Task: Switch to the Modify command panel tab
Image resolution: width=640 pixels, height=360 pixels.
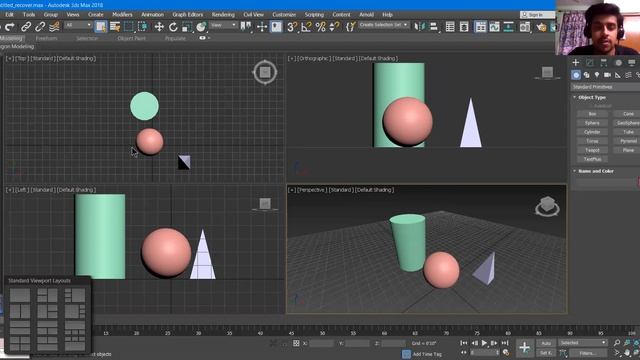Action: (590, 63)
